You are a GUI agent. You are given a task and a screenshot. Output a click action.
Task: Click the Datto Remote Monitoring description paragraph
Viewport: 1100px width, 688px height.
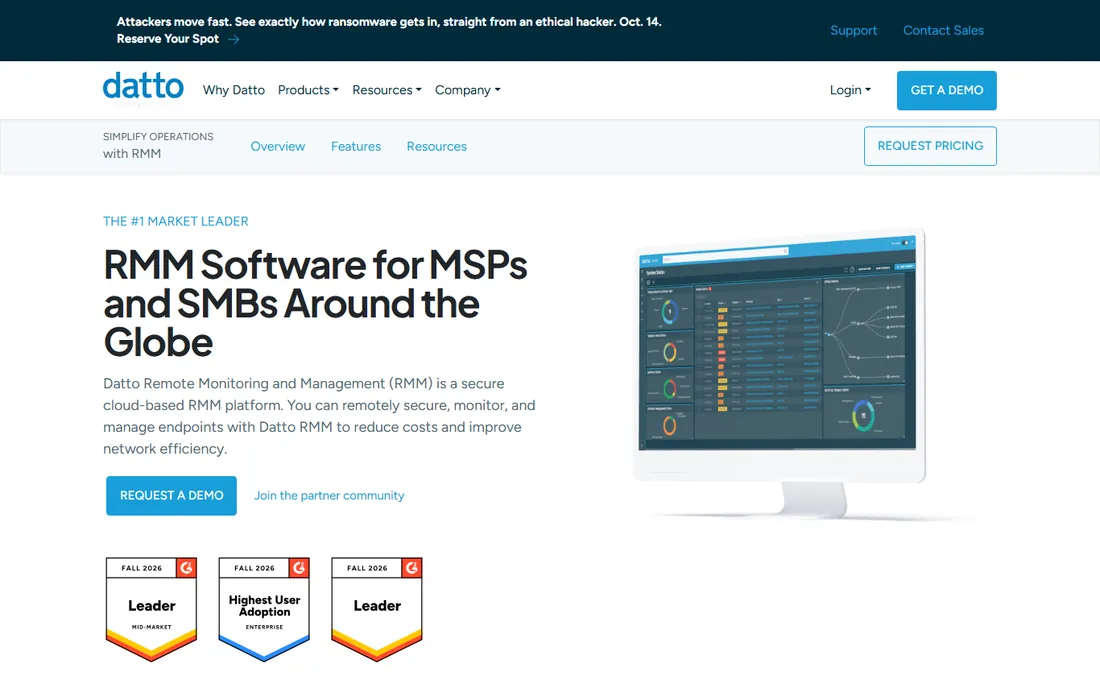(x=319, y=416)
